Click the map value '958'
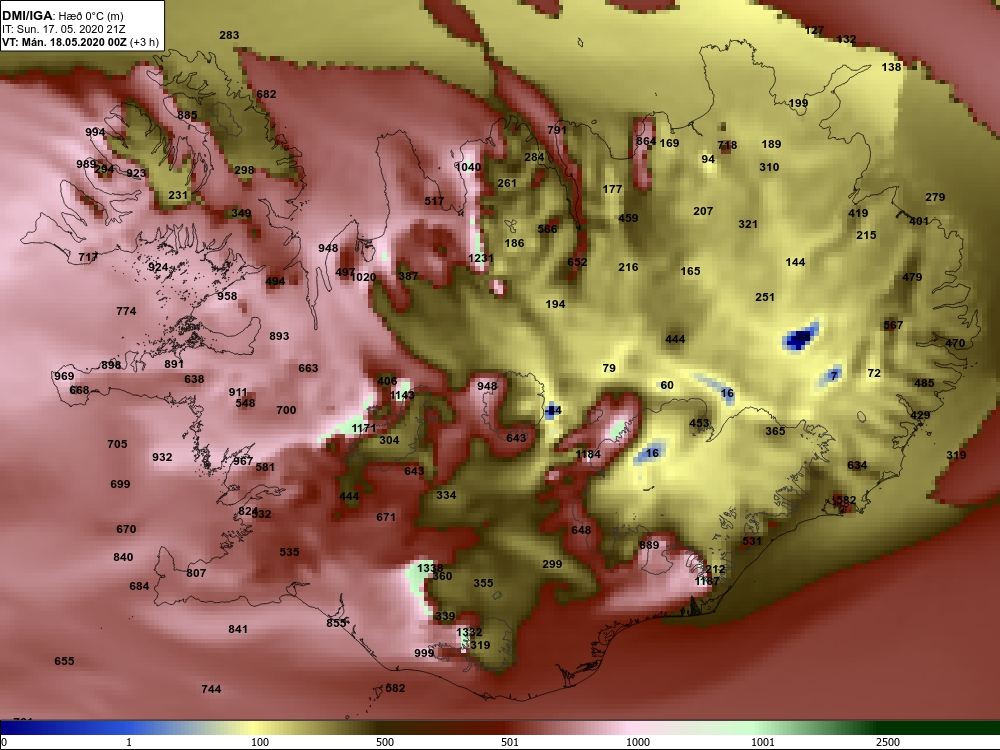Viewport: 1000px width, 750px height. pyautogui.click(x=226, y=296)
